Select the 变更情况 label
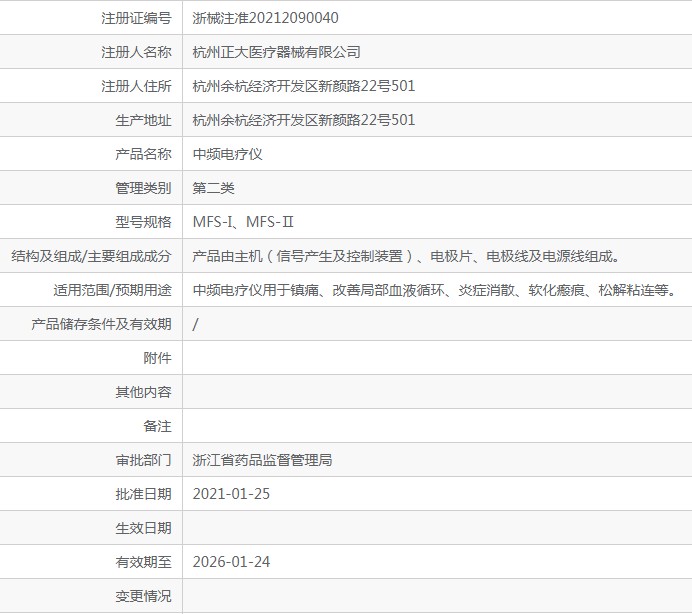The height and width of the screenshot is (614, 692). tap(143, 596)
